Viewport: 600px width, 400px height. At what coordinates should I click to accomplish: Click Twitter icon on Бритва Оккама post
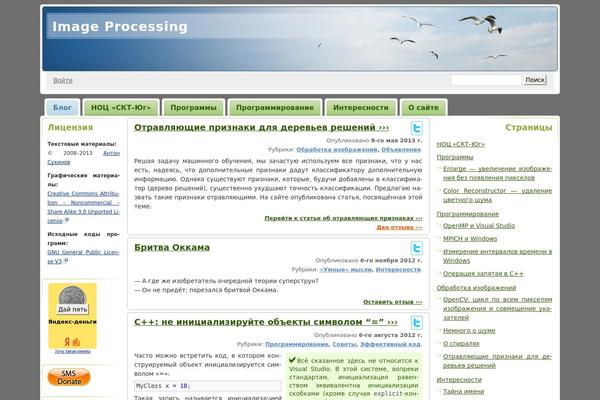417,248
